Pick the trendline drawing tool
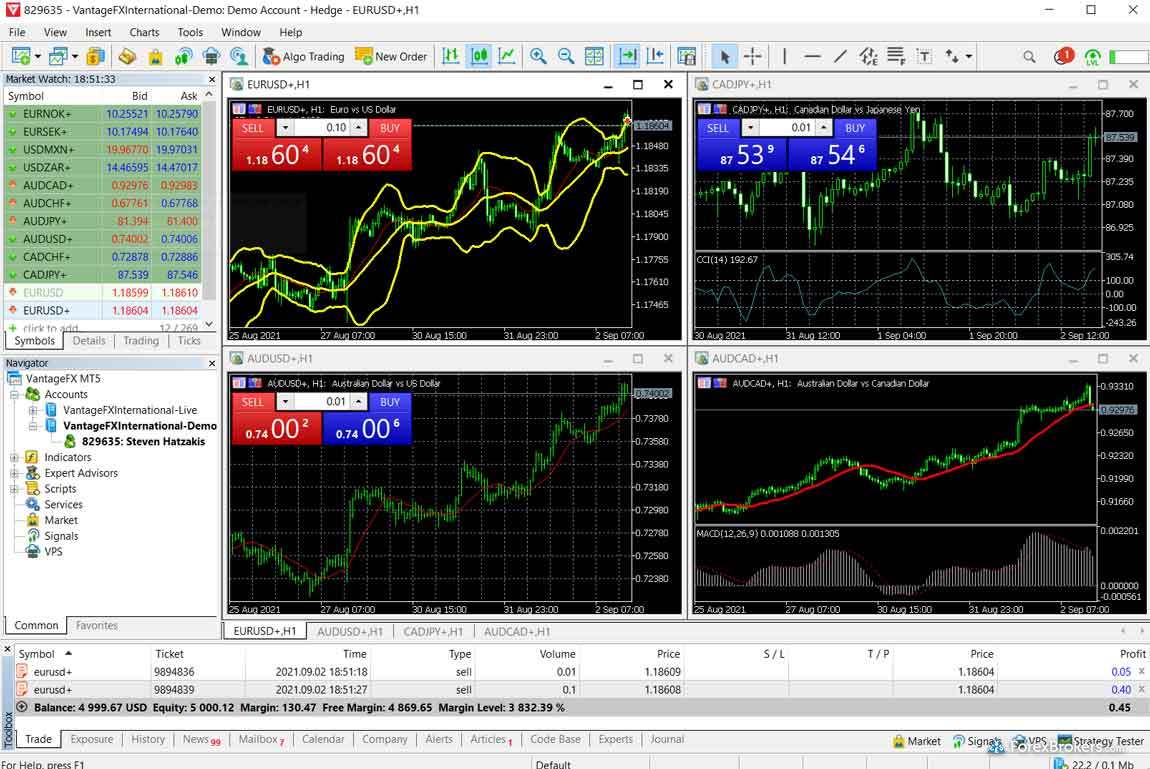Image resolution: width=1150 pixels, height=769 pixels. [840, 57]
